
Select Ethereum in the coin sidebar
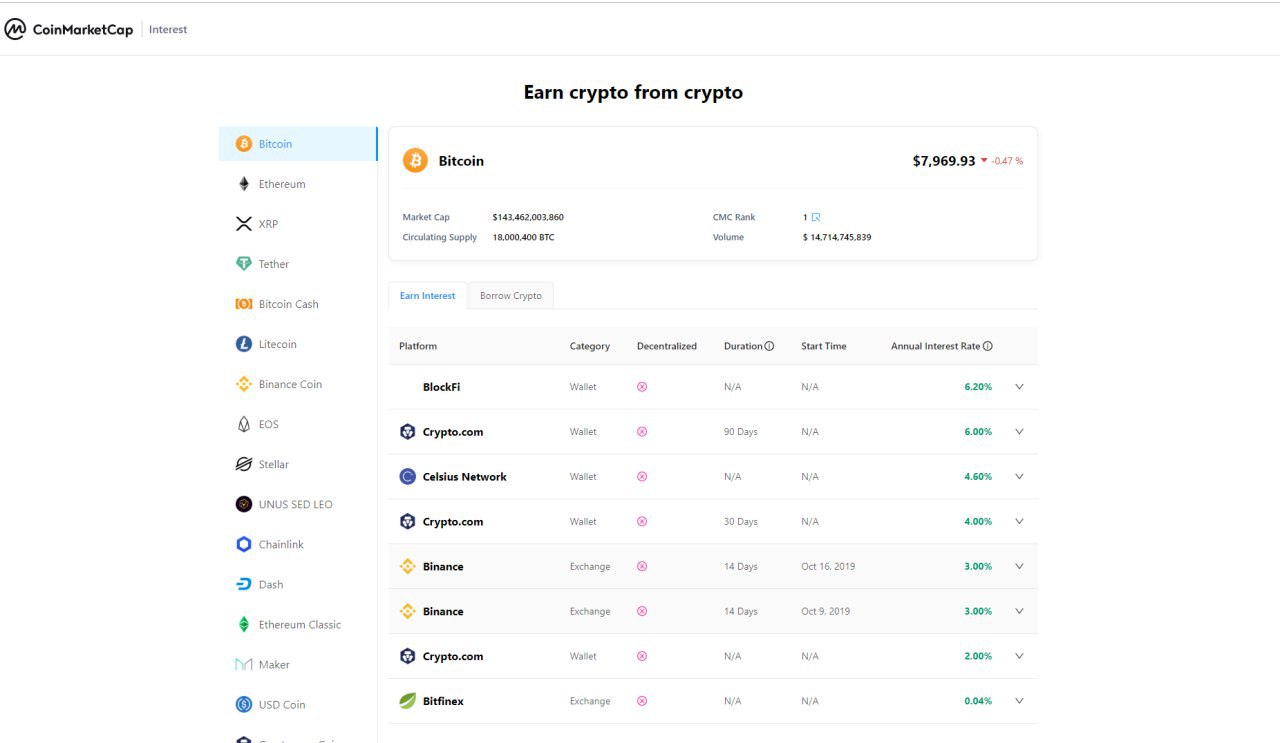(x=298, y=184)
